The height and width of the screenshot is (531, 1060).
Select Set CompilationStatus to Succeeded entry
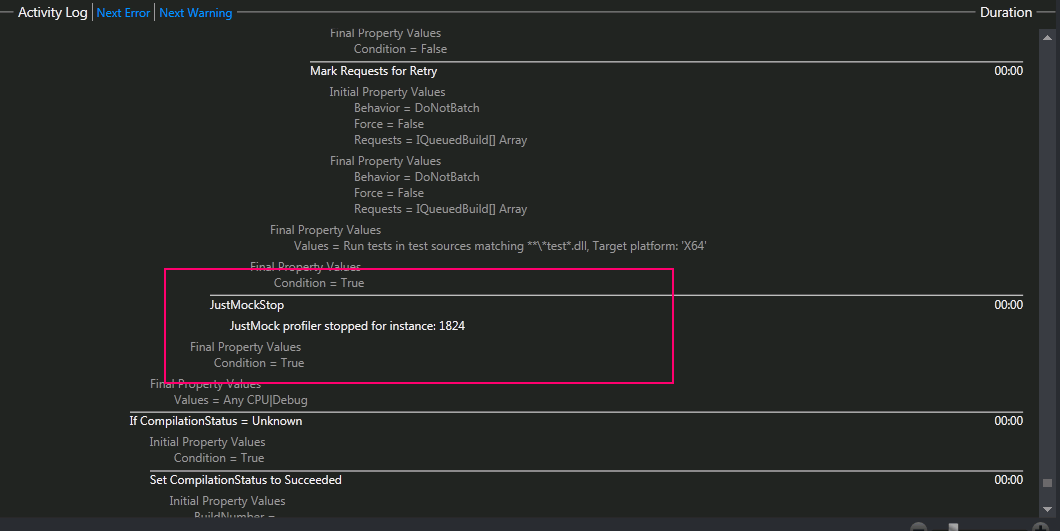245,480
